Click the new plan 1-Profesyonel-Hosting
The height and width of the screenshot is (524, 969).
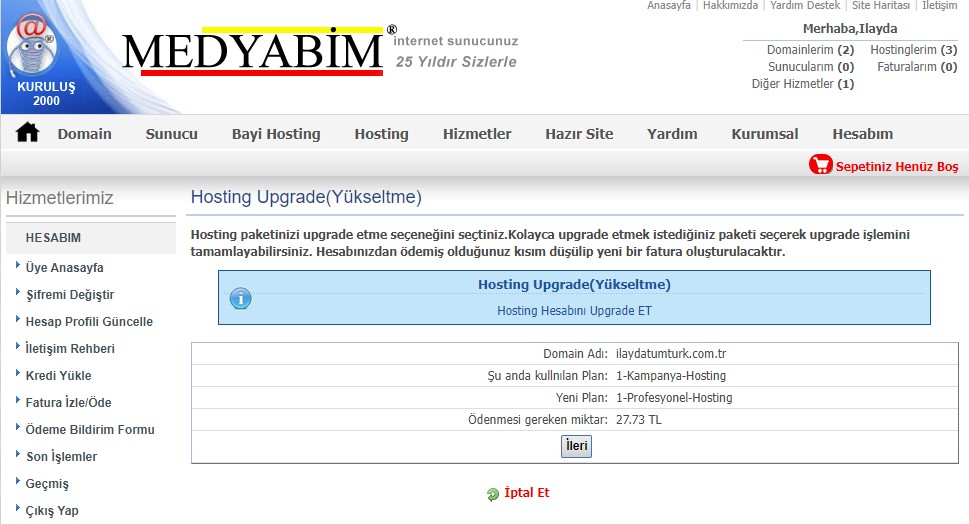[x=674, y=398]
